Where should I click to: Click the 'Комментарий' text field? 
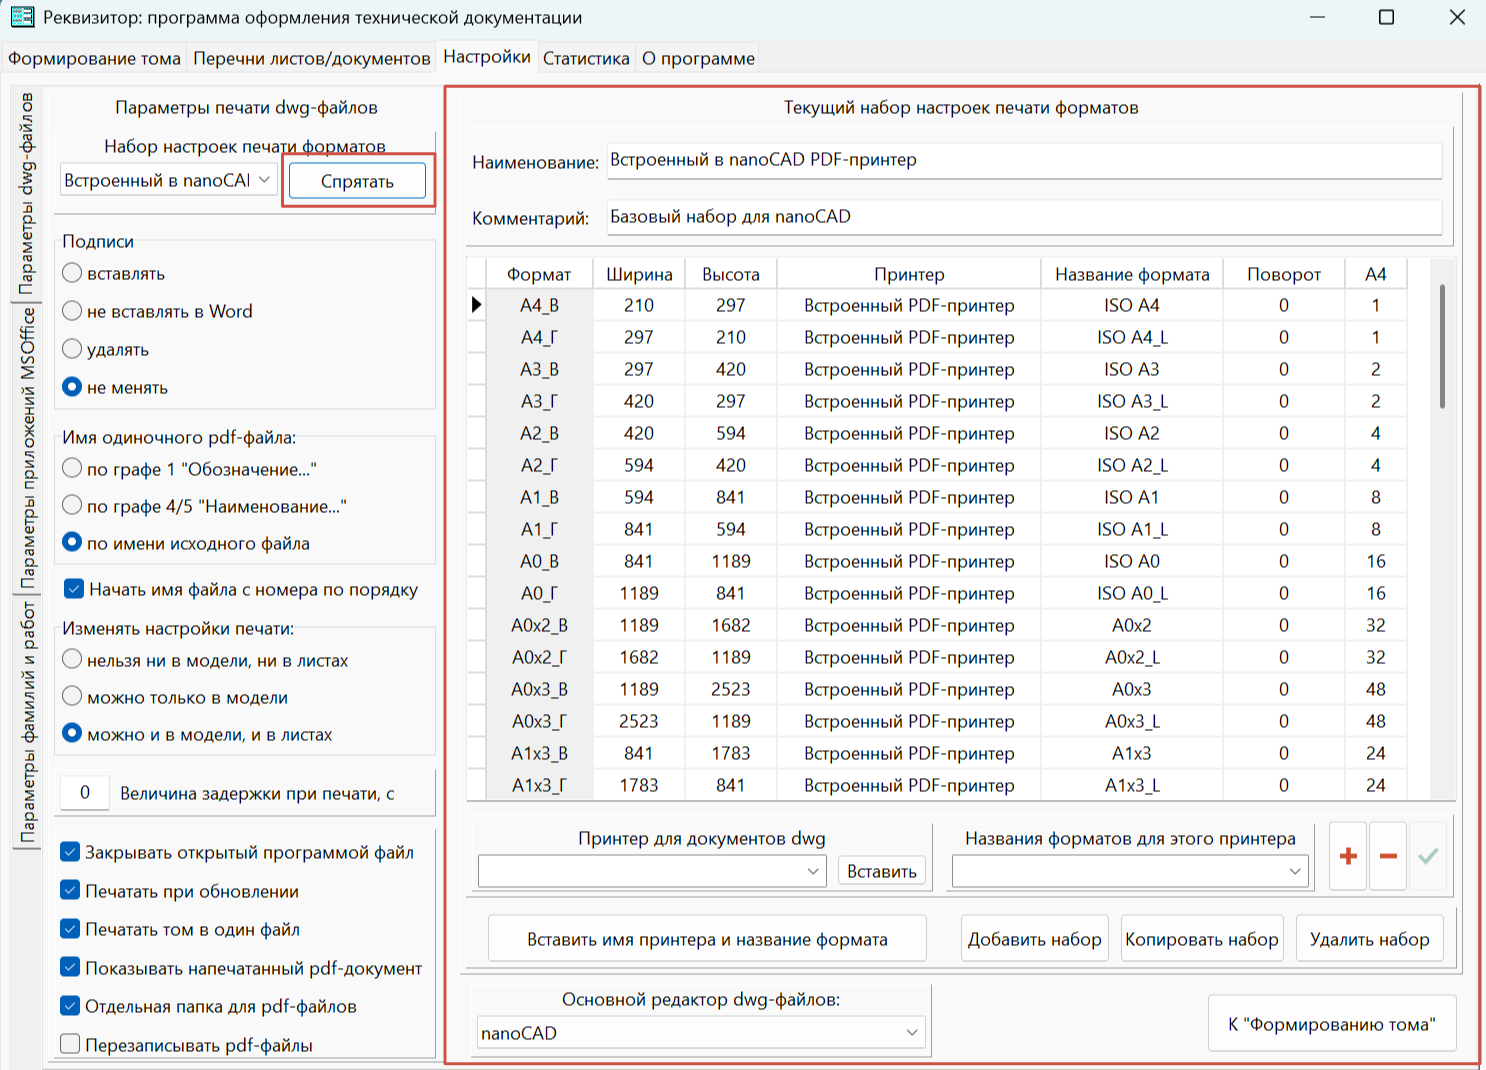1024,217
